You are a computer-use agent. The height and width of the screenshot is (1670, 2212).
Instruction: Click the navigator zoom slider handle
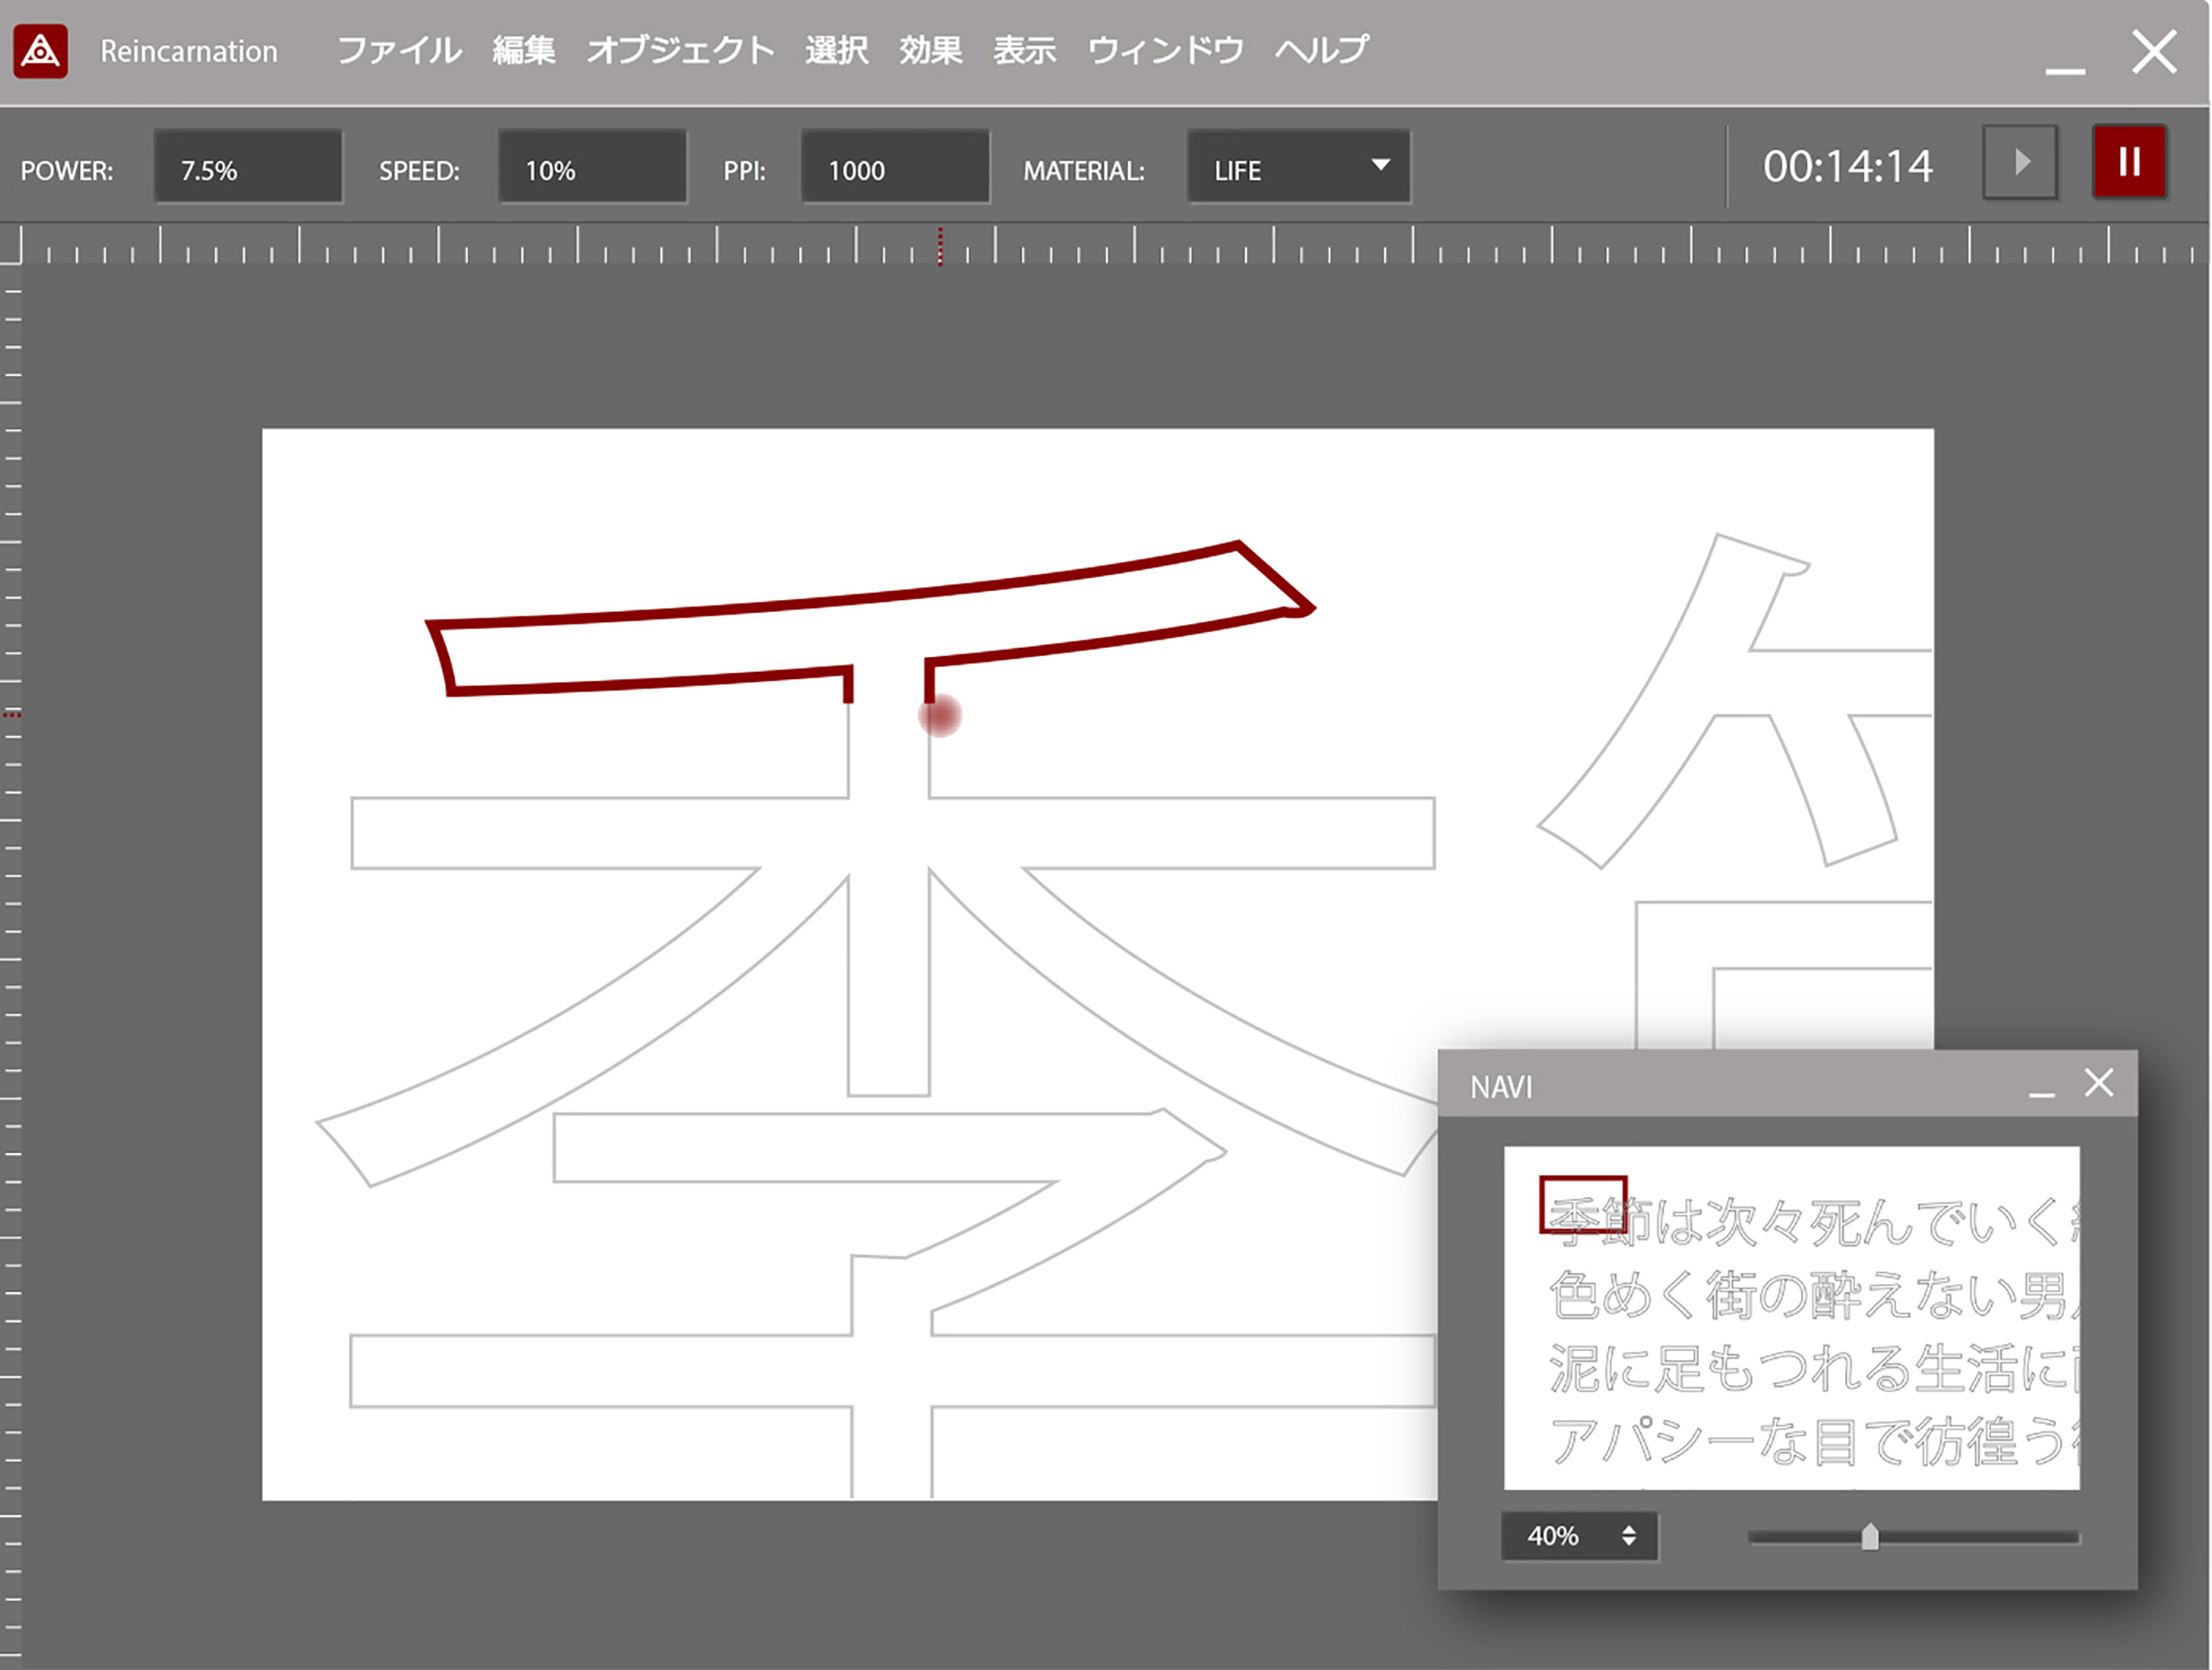point(1869,1537)
